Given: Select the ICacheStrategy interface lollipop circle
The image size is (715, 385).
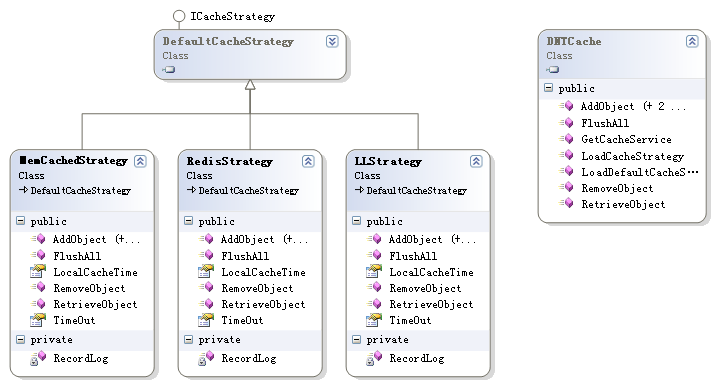Looking at the screenshot, I should 179,16.
